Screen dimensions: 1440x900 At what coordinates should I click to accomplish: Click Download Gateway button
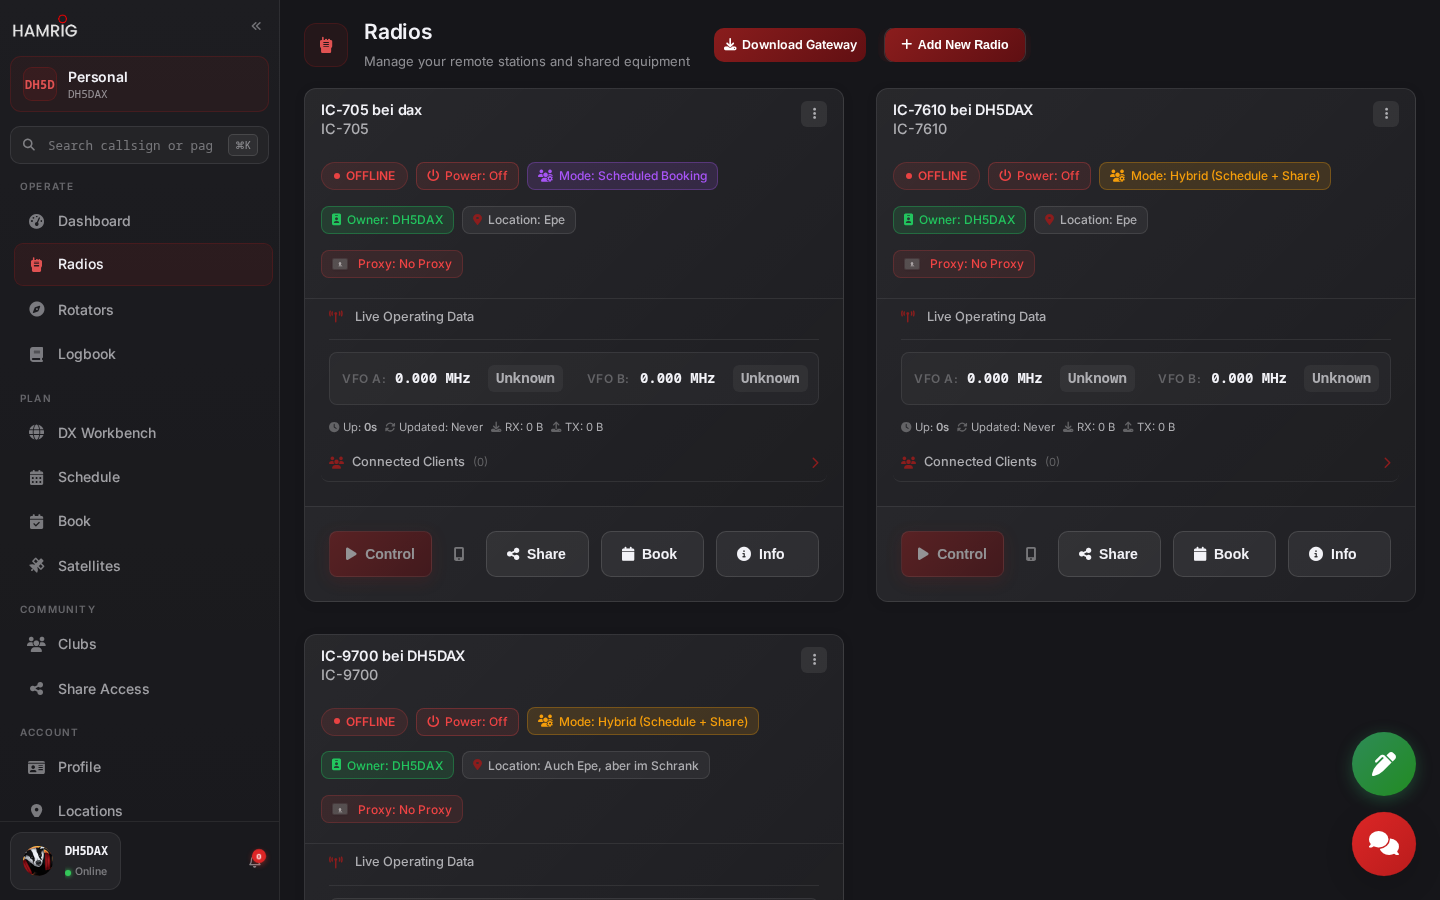click(x=790, y=45)
